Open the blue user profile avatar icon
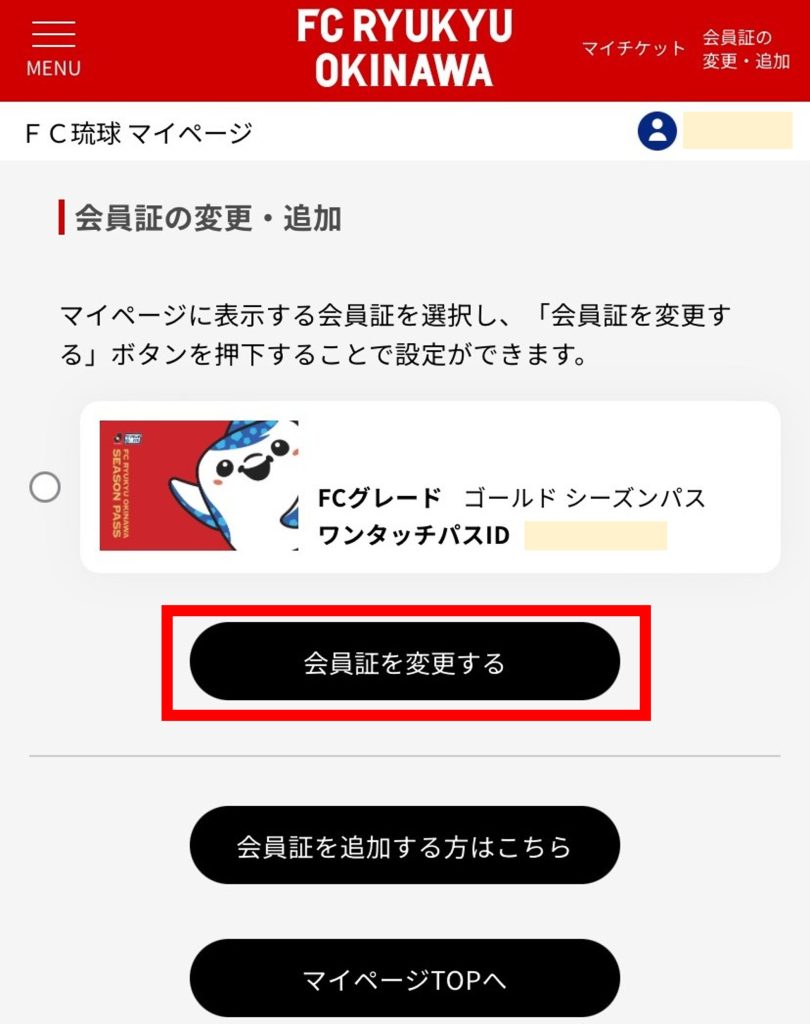Image resolution: width=810 pixels, height=1024 pixels. point(657,131)
